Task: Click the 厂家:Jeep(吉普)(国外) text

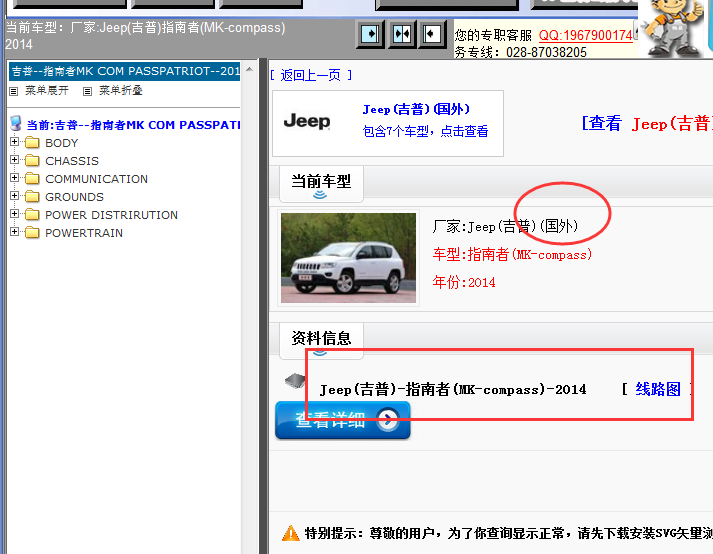Action: [505, 226]
